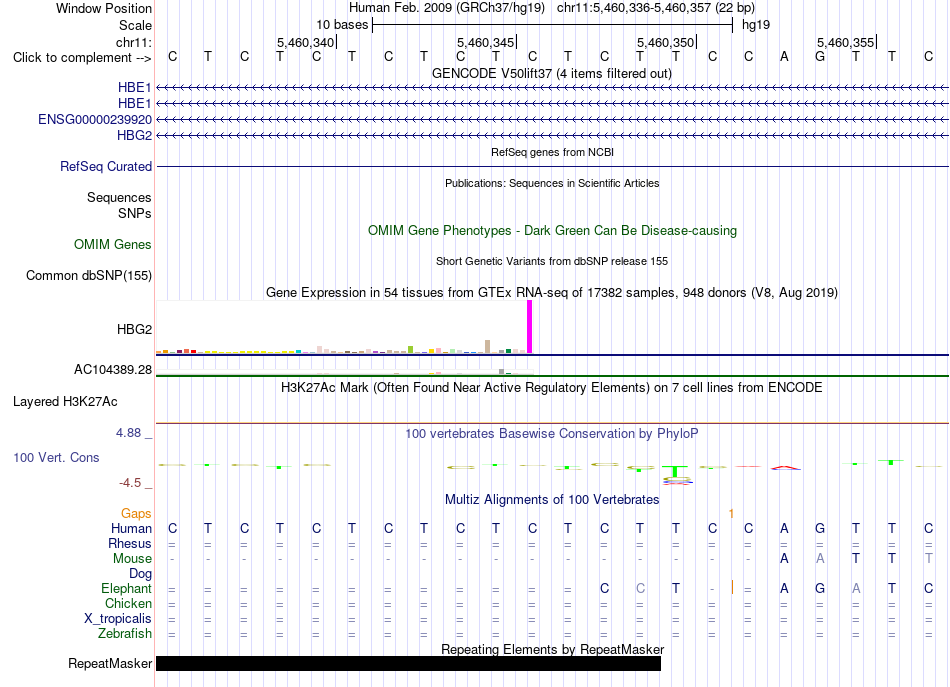Image resolution: width=950 pixels, height=687 pixels.
Task: Click the 4.88 PhyloP upper limit value
Action: click(128, 433)
